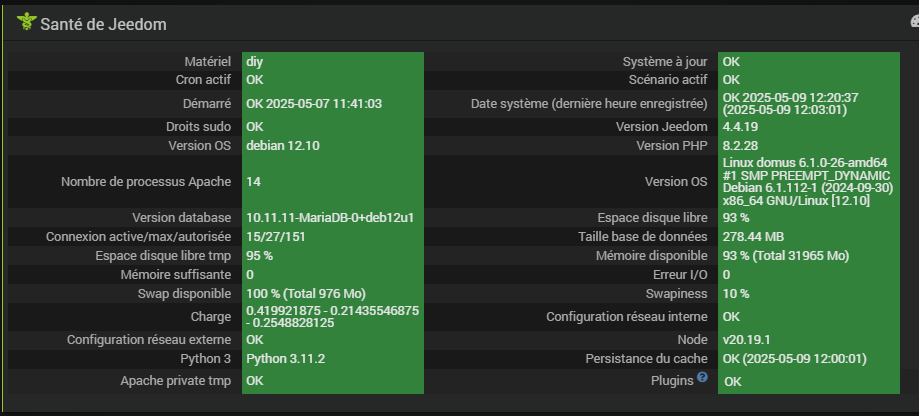919x416 pixels.
Task: Select the 'Erreur I/O' label
Action: 680,274
